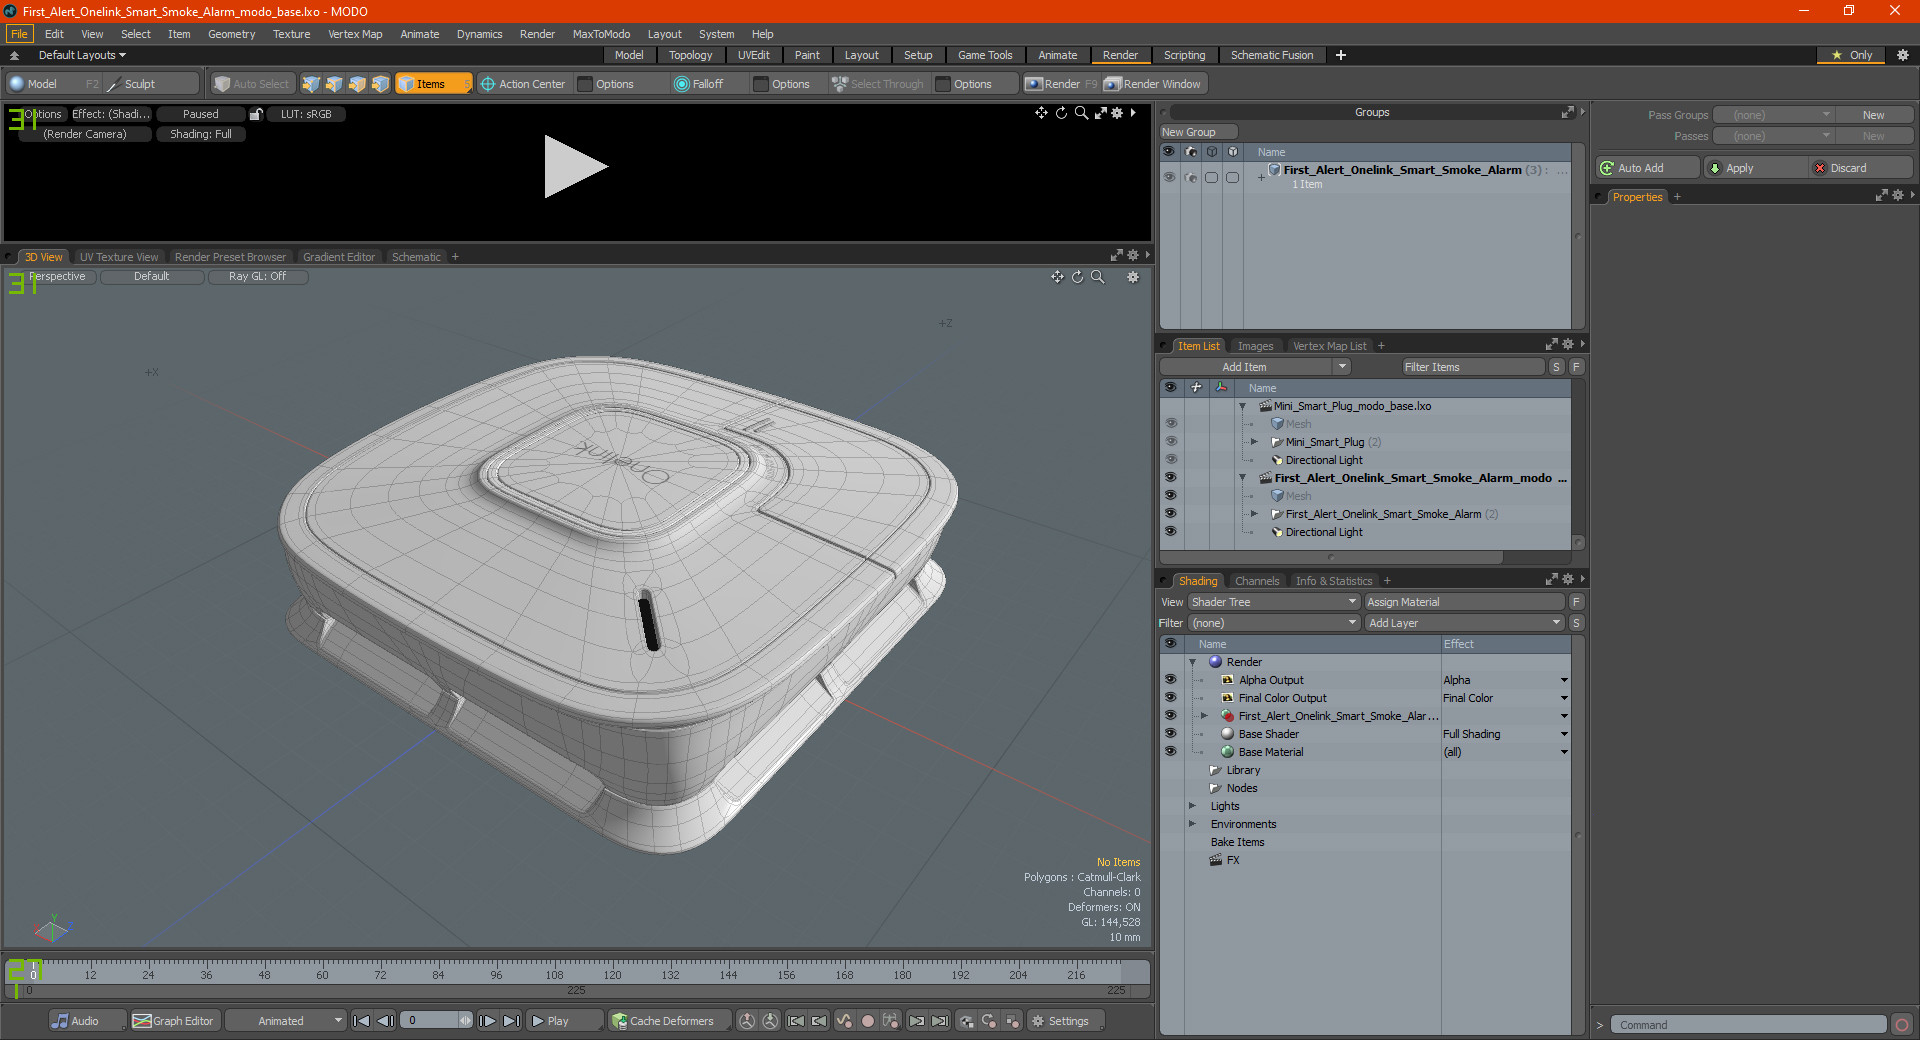Open the Texture menu
This screenshot has width=1920, height=1040.
(291, 34)
